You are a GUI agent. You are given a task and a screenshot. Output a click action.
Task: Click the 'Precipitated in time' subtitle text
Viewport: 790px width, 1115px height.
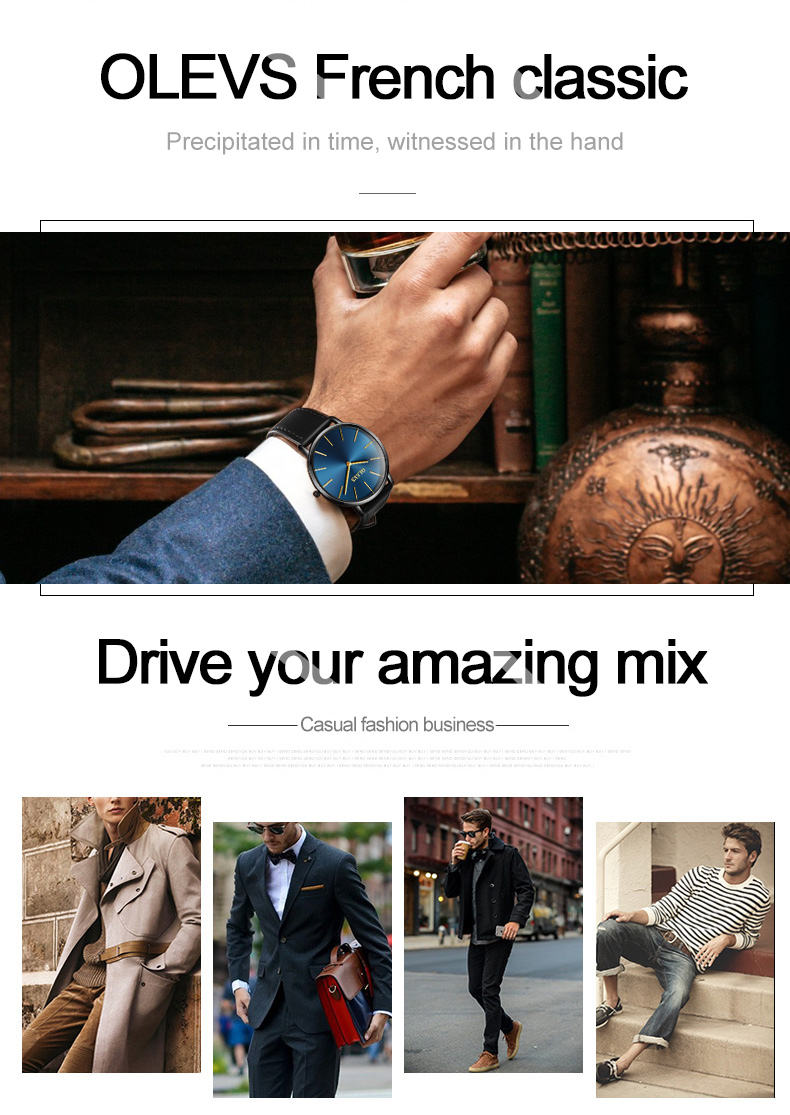395,142
